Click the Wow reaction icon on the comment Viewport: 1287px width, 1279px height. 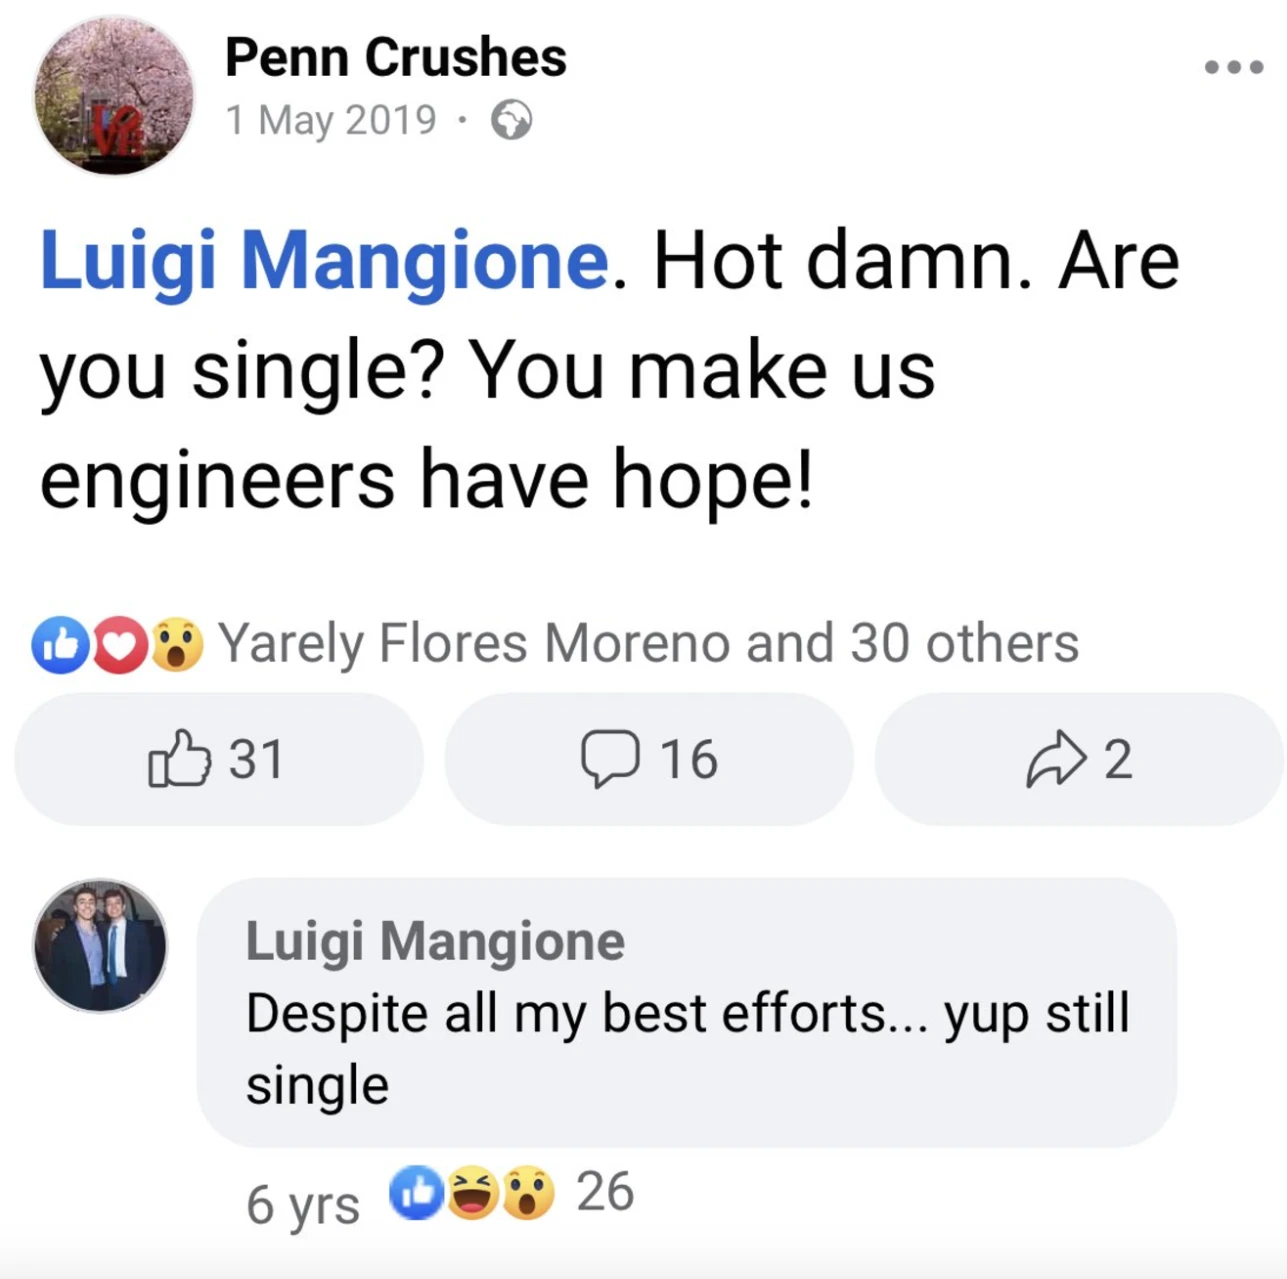pos(528,1192)
